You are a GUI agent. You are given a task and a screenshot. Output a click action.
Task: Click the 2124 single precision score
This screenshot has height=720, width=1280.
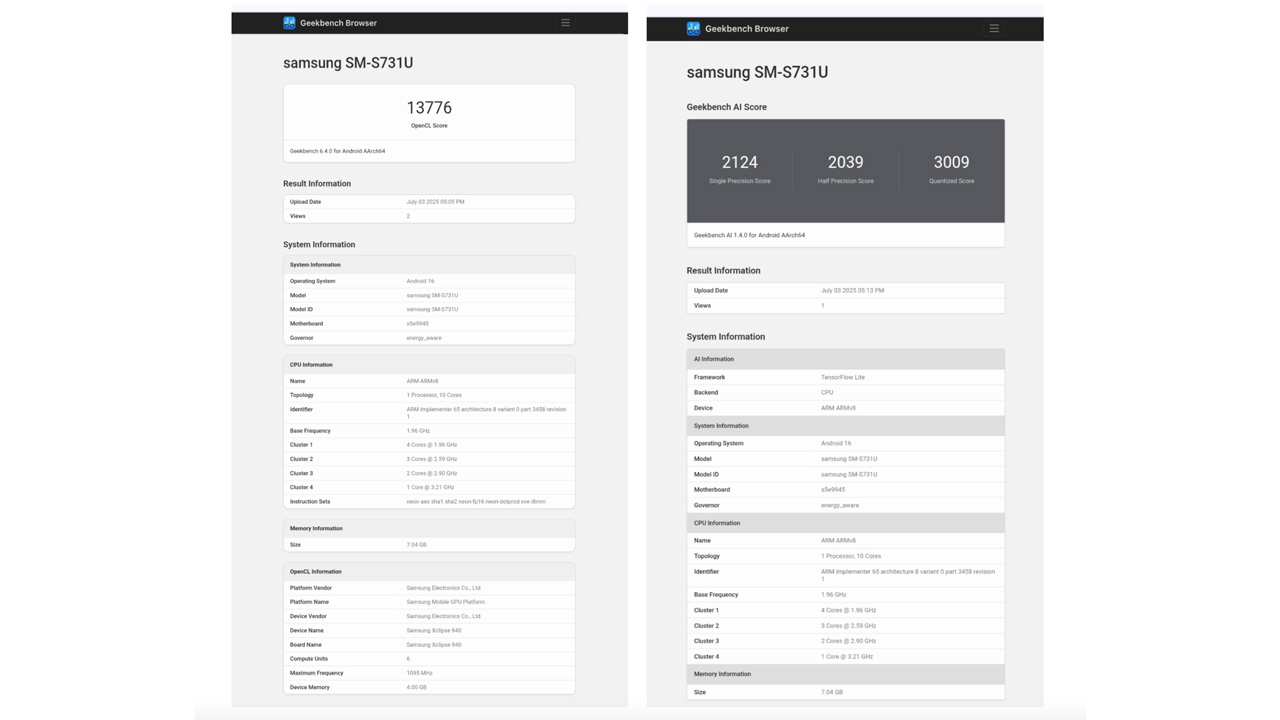[x=740, y=162]
